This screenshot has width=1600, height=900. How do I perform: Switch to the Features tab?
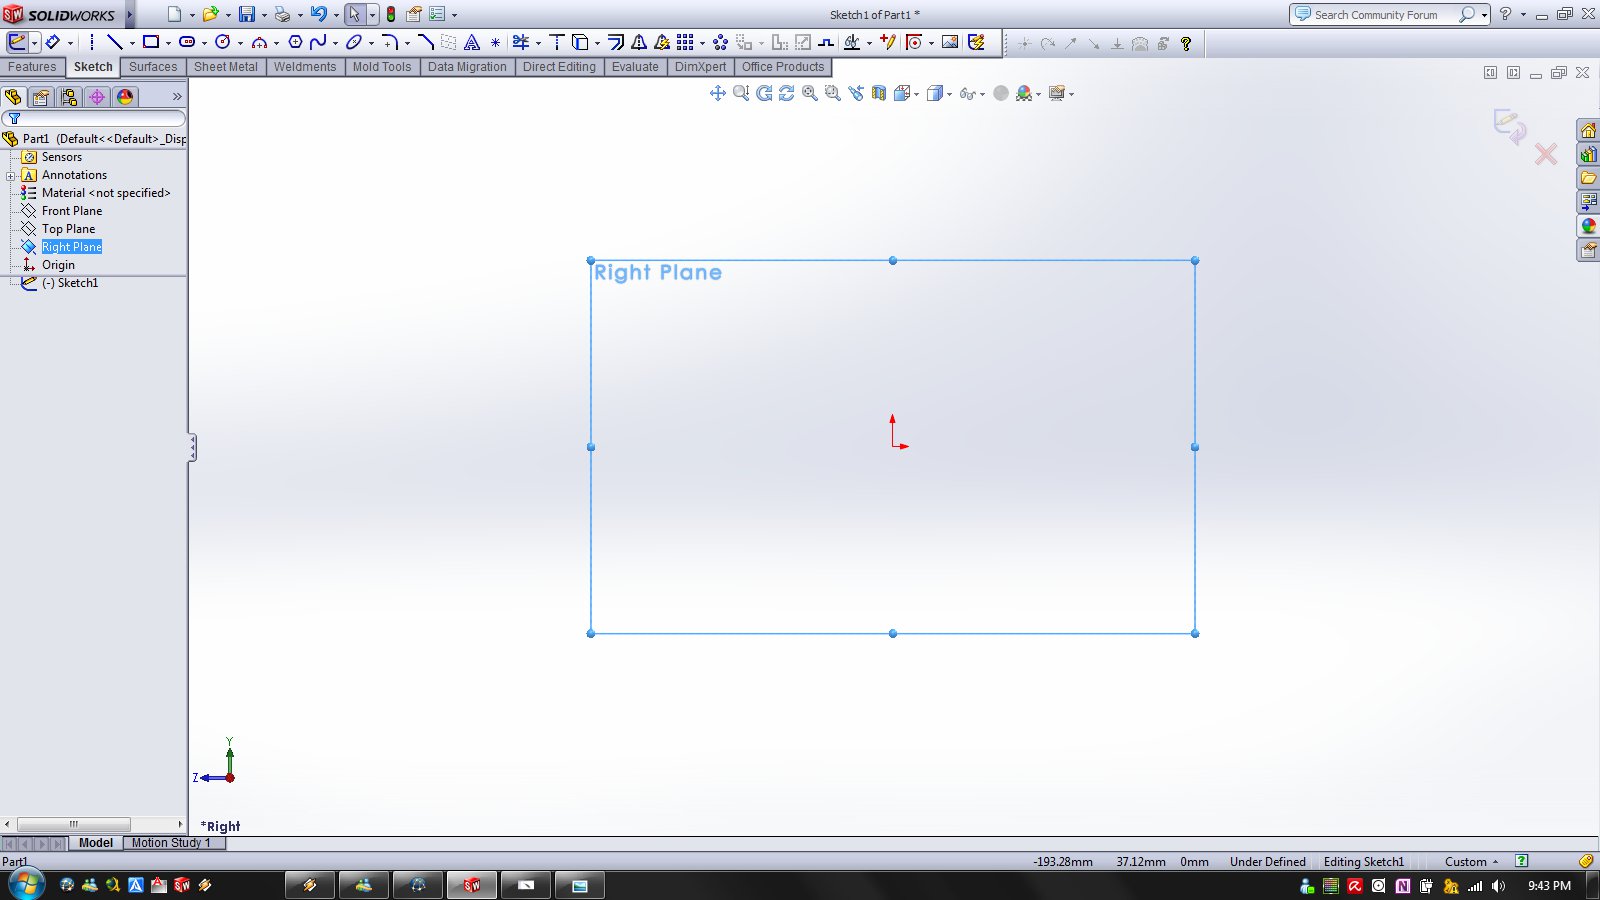[x=32, y=67]
